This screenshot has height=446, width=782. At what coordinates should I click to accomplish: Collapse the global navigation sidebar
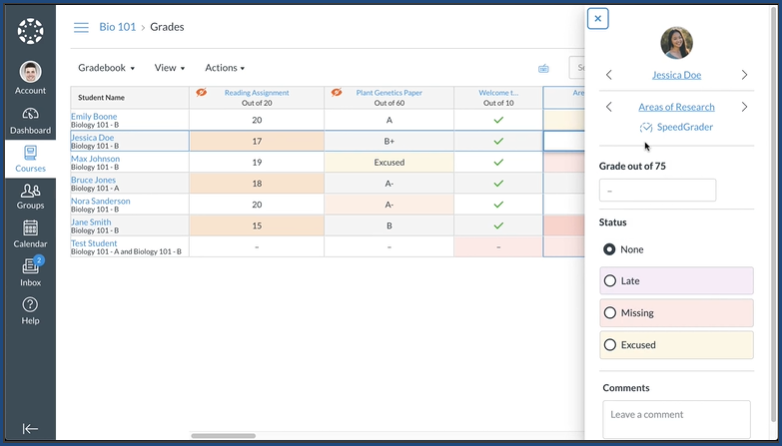click(30, 429)
